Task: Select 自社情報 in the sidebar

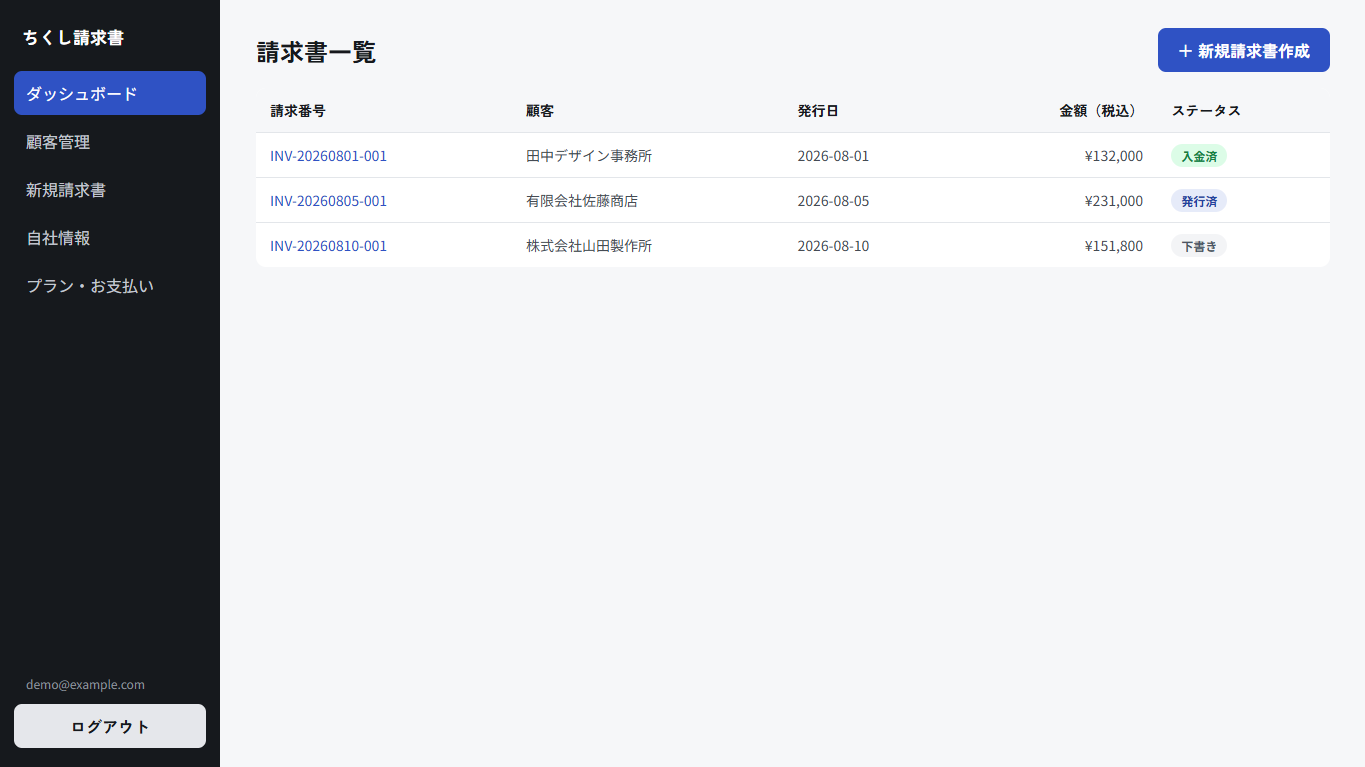Action: coord(110,238)
